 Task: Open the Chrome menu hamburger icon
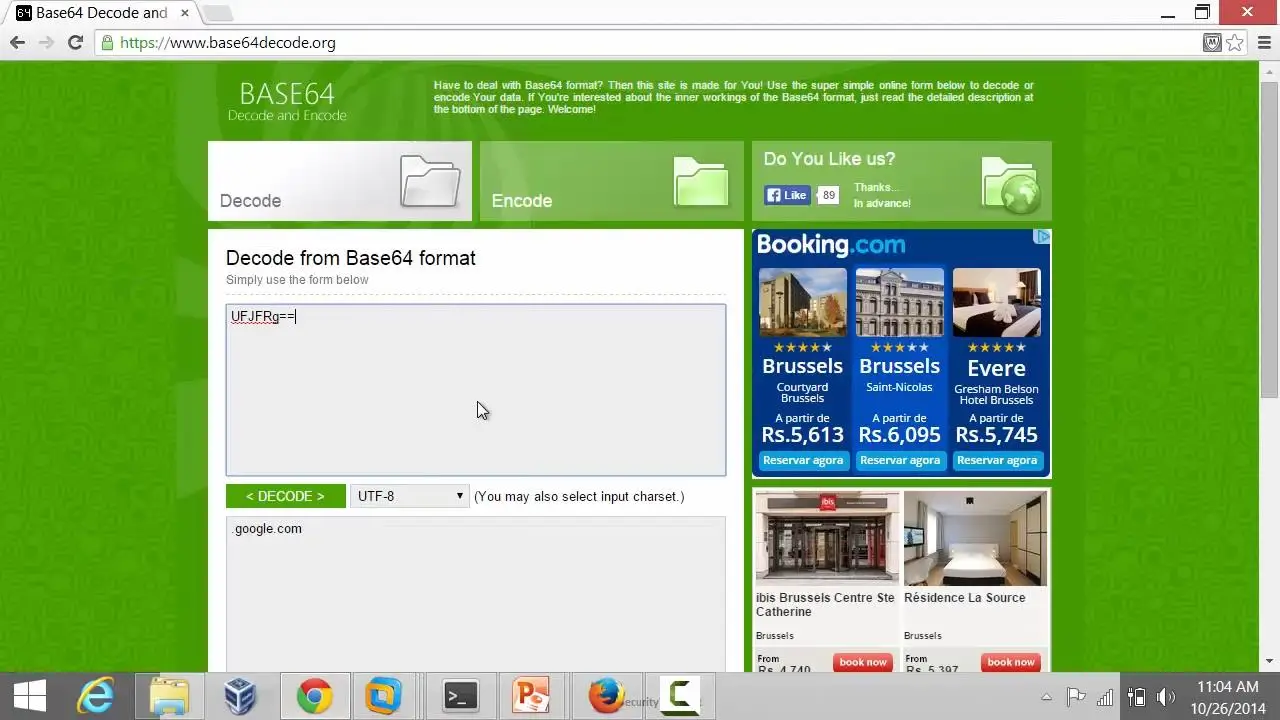1264,43
